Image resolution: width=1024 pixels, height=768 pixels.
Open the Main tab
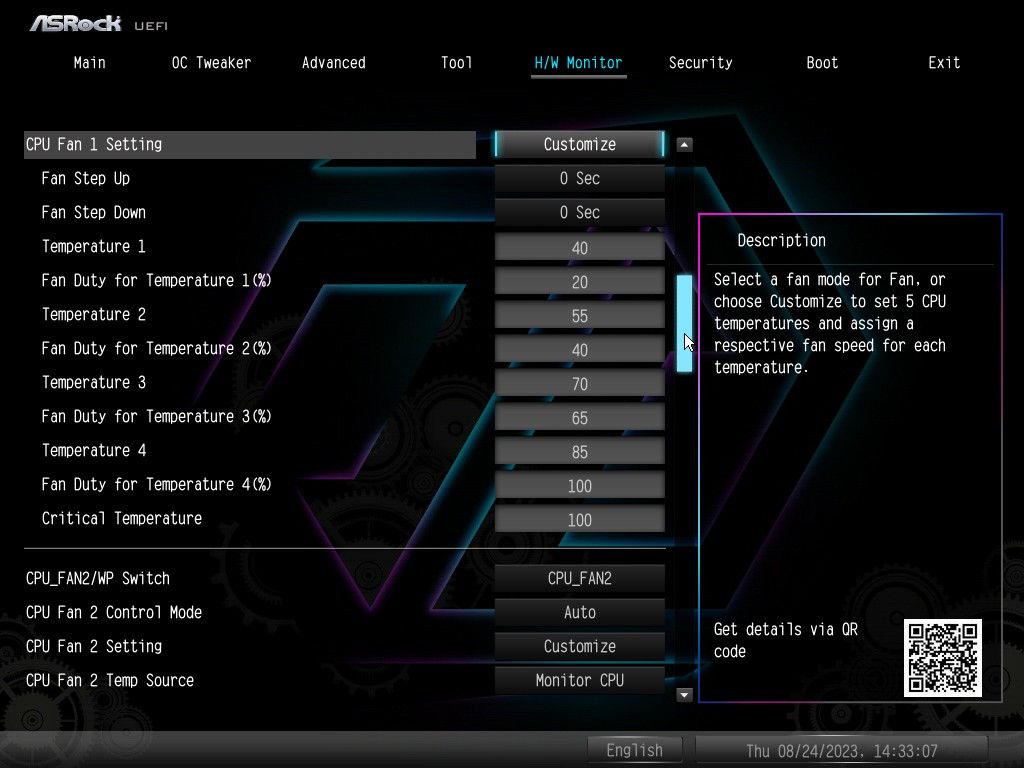[89, 63]
